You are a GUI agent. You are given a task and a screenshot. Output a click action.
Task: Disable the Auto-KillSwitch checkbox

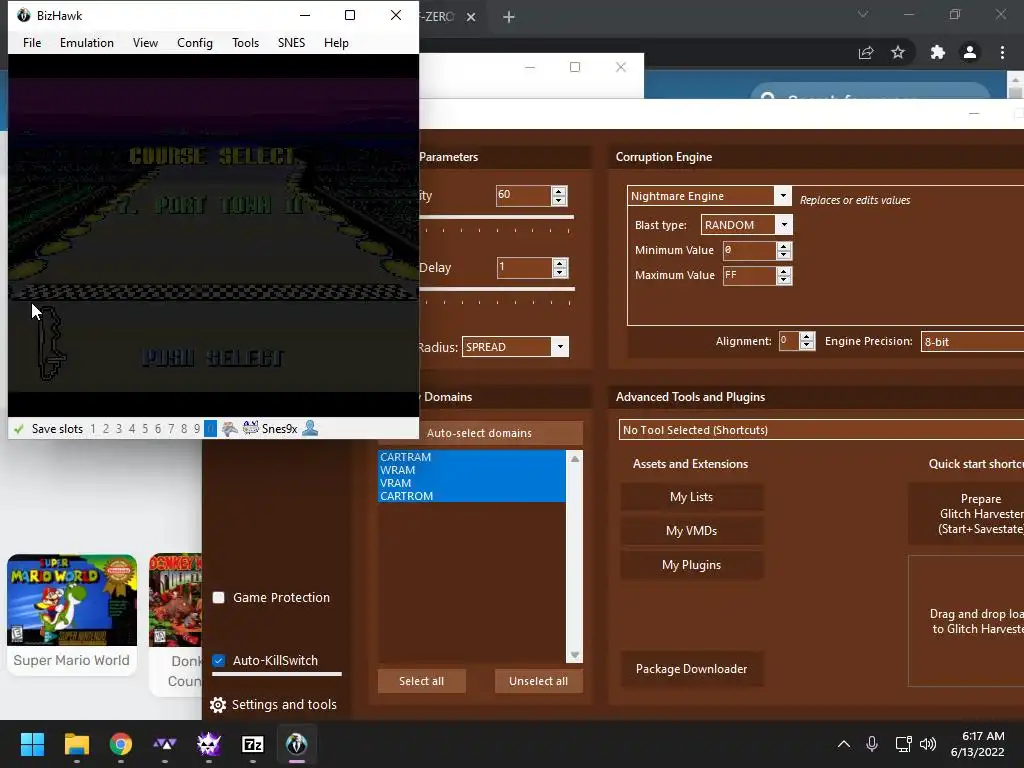pyautogui.click(x=219, y=660)
